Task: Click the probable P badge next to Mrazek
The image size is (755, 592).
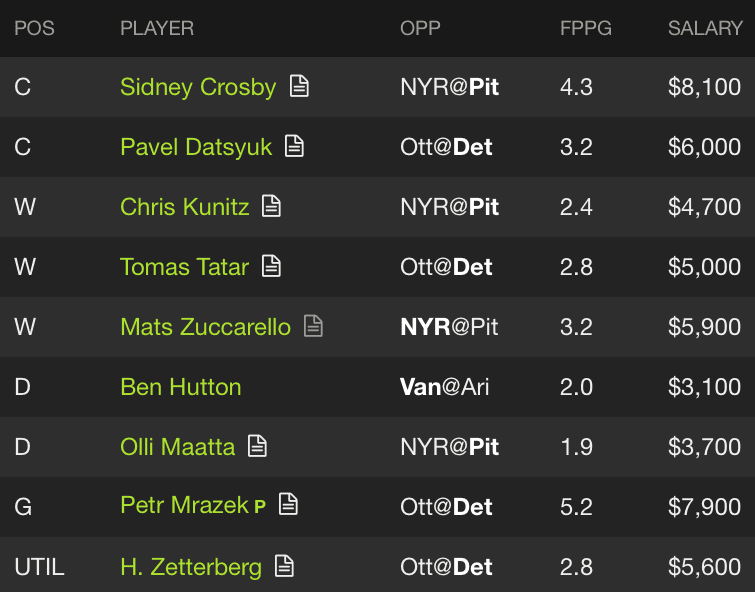Action: (x=260, y=507)
